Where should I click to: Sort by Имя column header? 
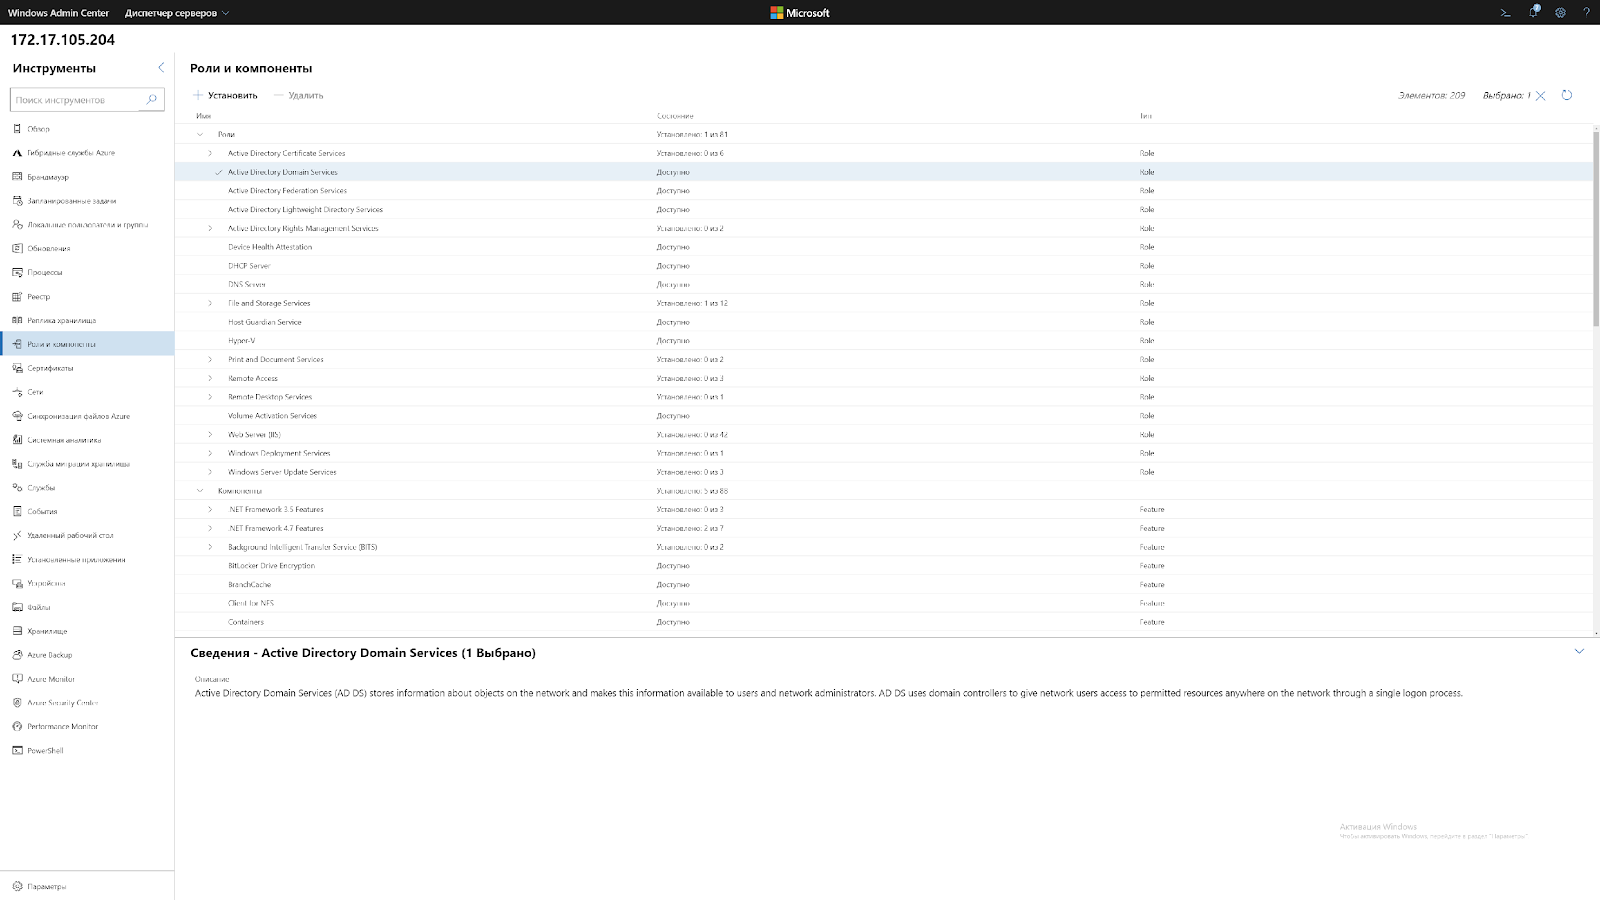204,116
